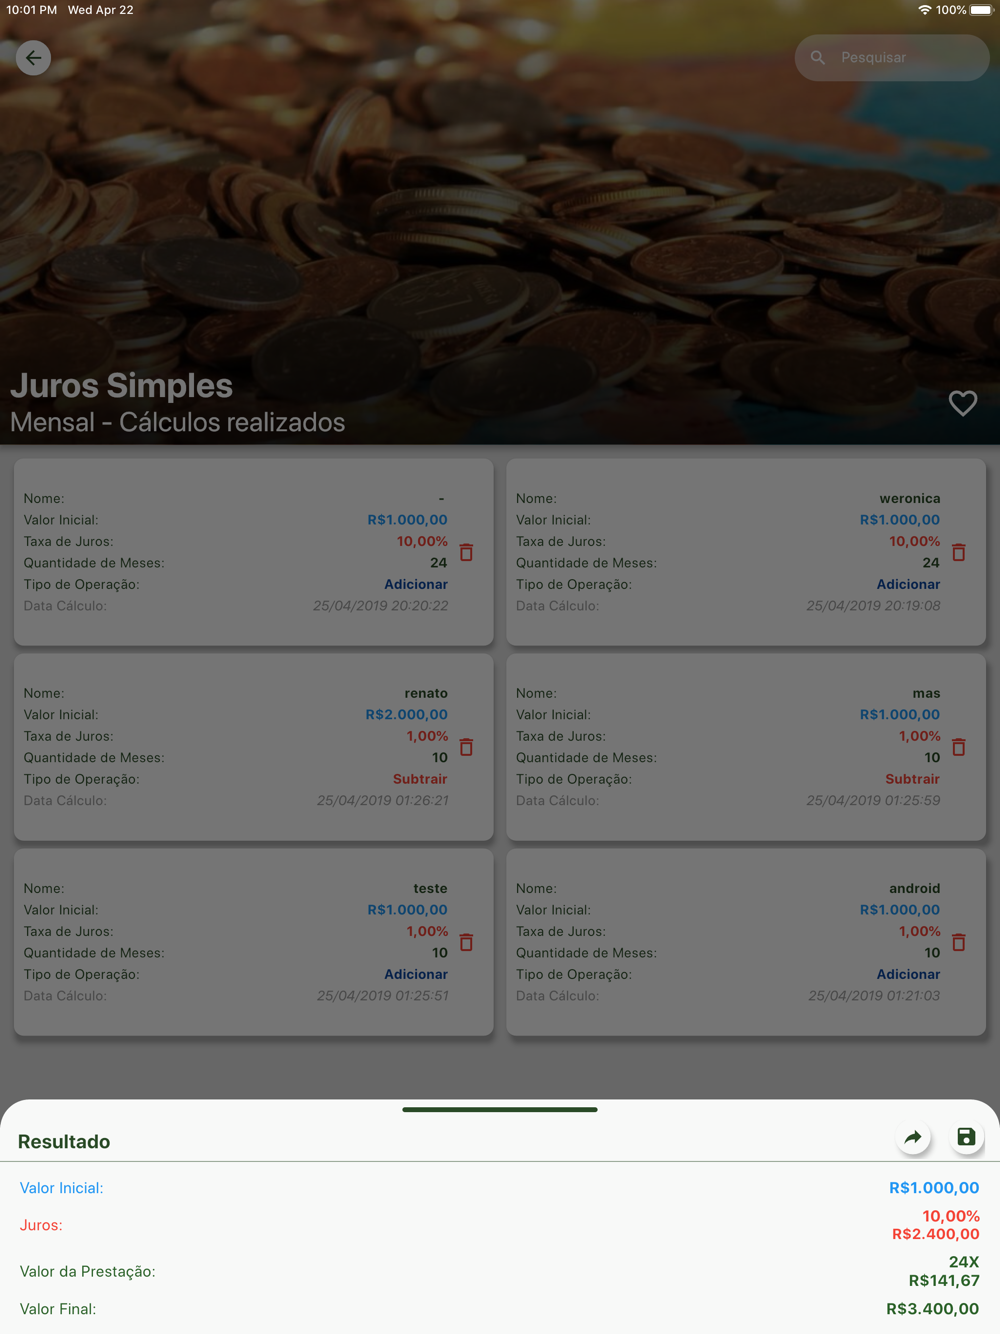This screenshot has width=1000, height=1334.
Task: Delete the mas calculation
Action: point(959,747)
